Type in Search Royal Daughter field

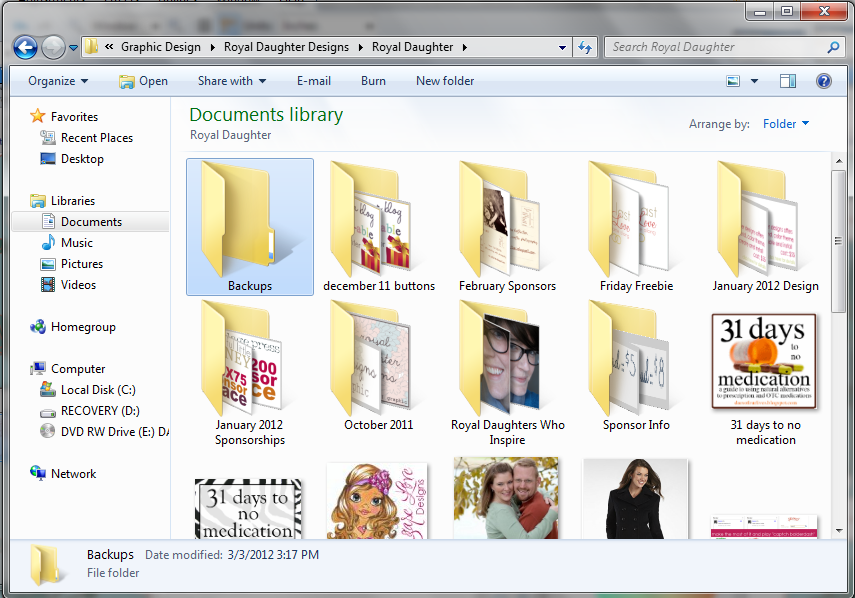tap(715, 47)
